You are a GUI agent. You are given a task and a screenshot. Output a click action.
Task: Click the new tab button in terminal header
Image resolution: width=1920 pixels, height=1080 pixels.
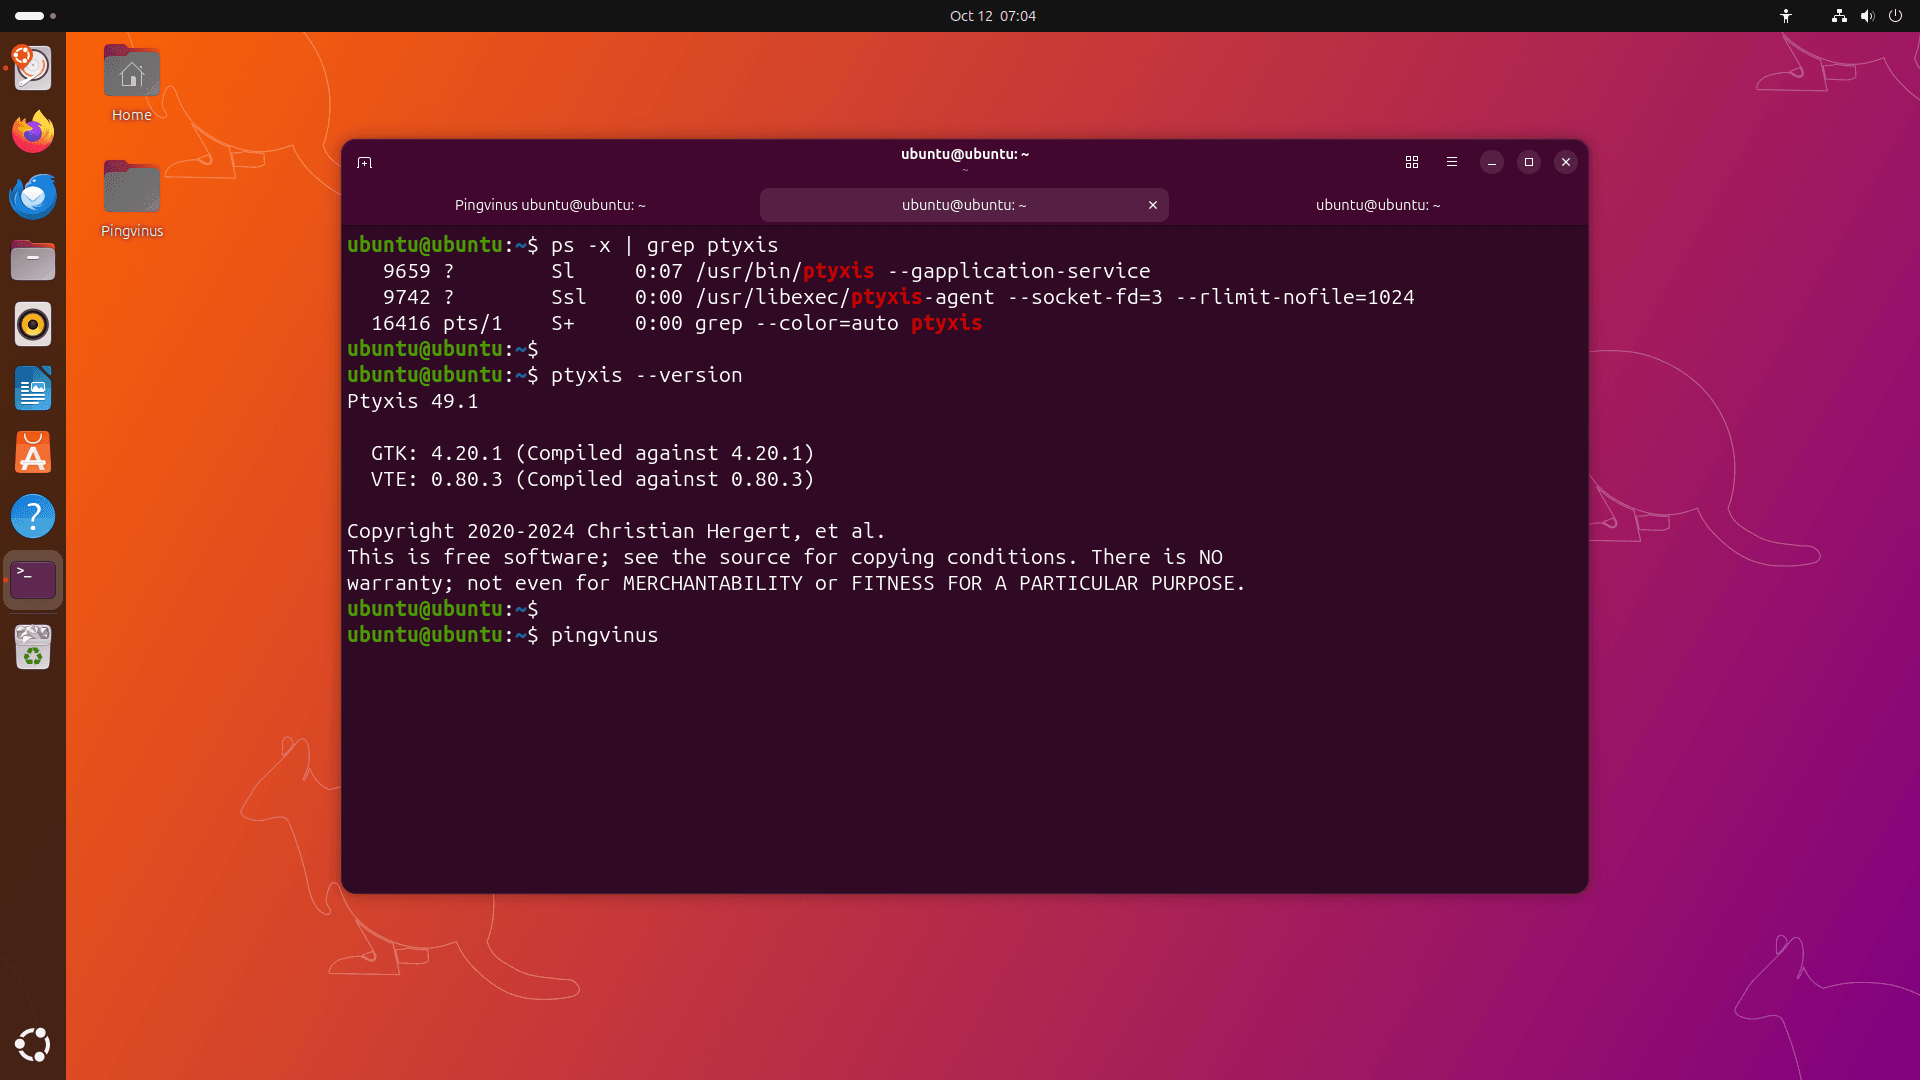click(365, 163)
